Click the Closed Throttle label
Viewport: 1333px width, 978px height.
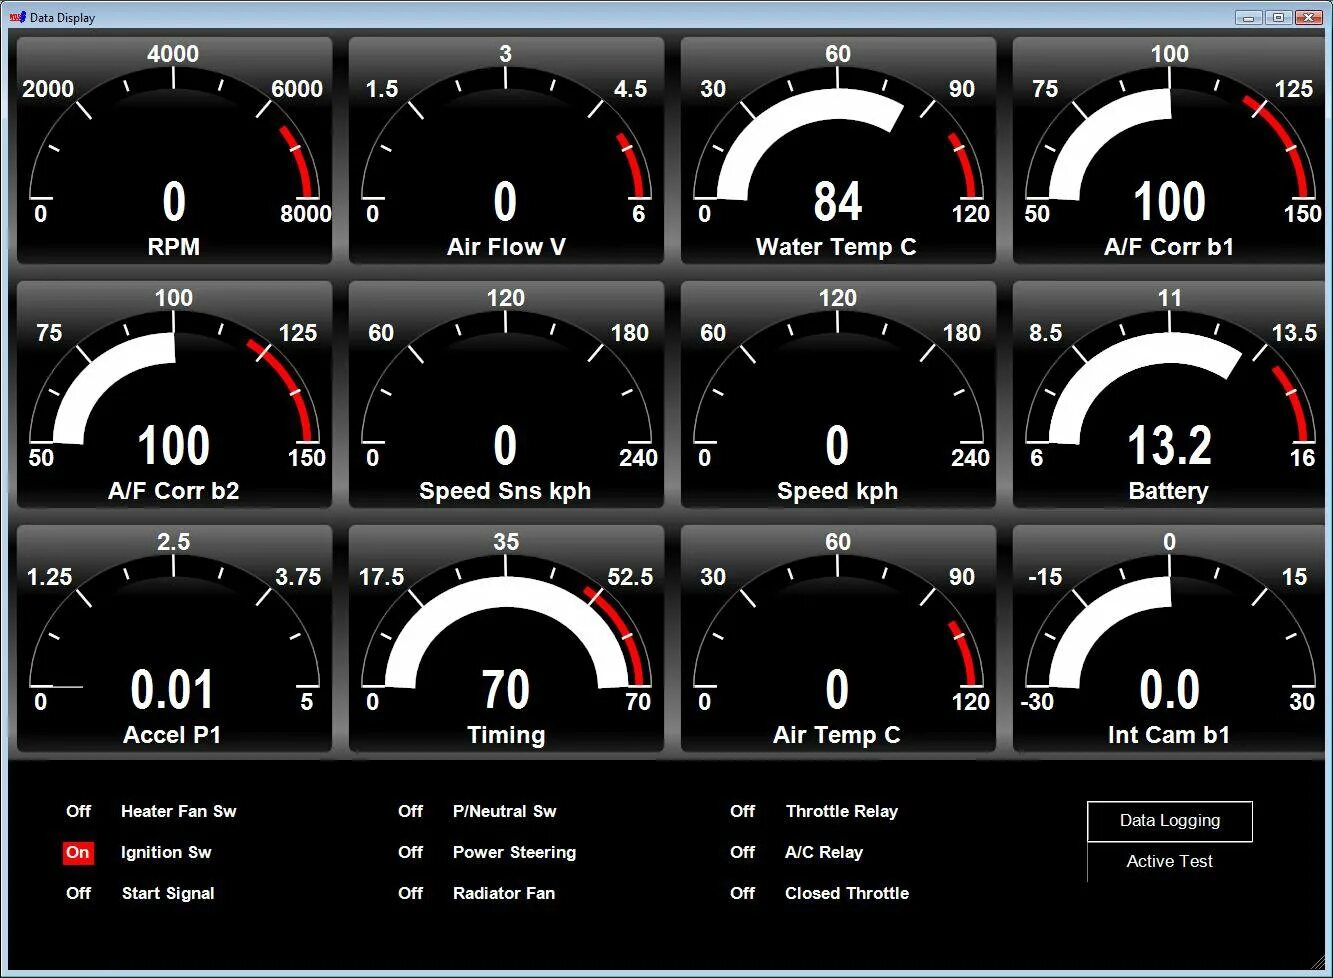point(847,893)
